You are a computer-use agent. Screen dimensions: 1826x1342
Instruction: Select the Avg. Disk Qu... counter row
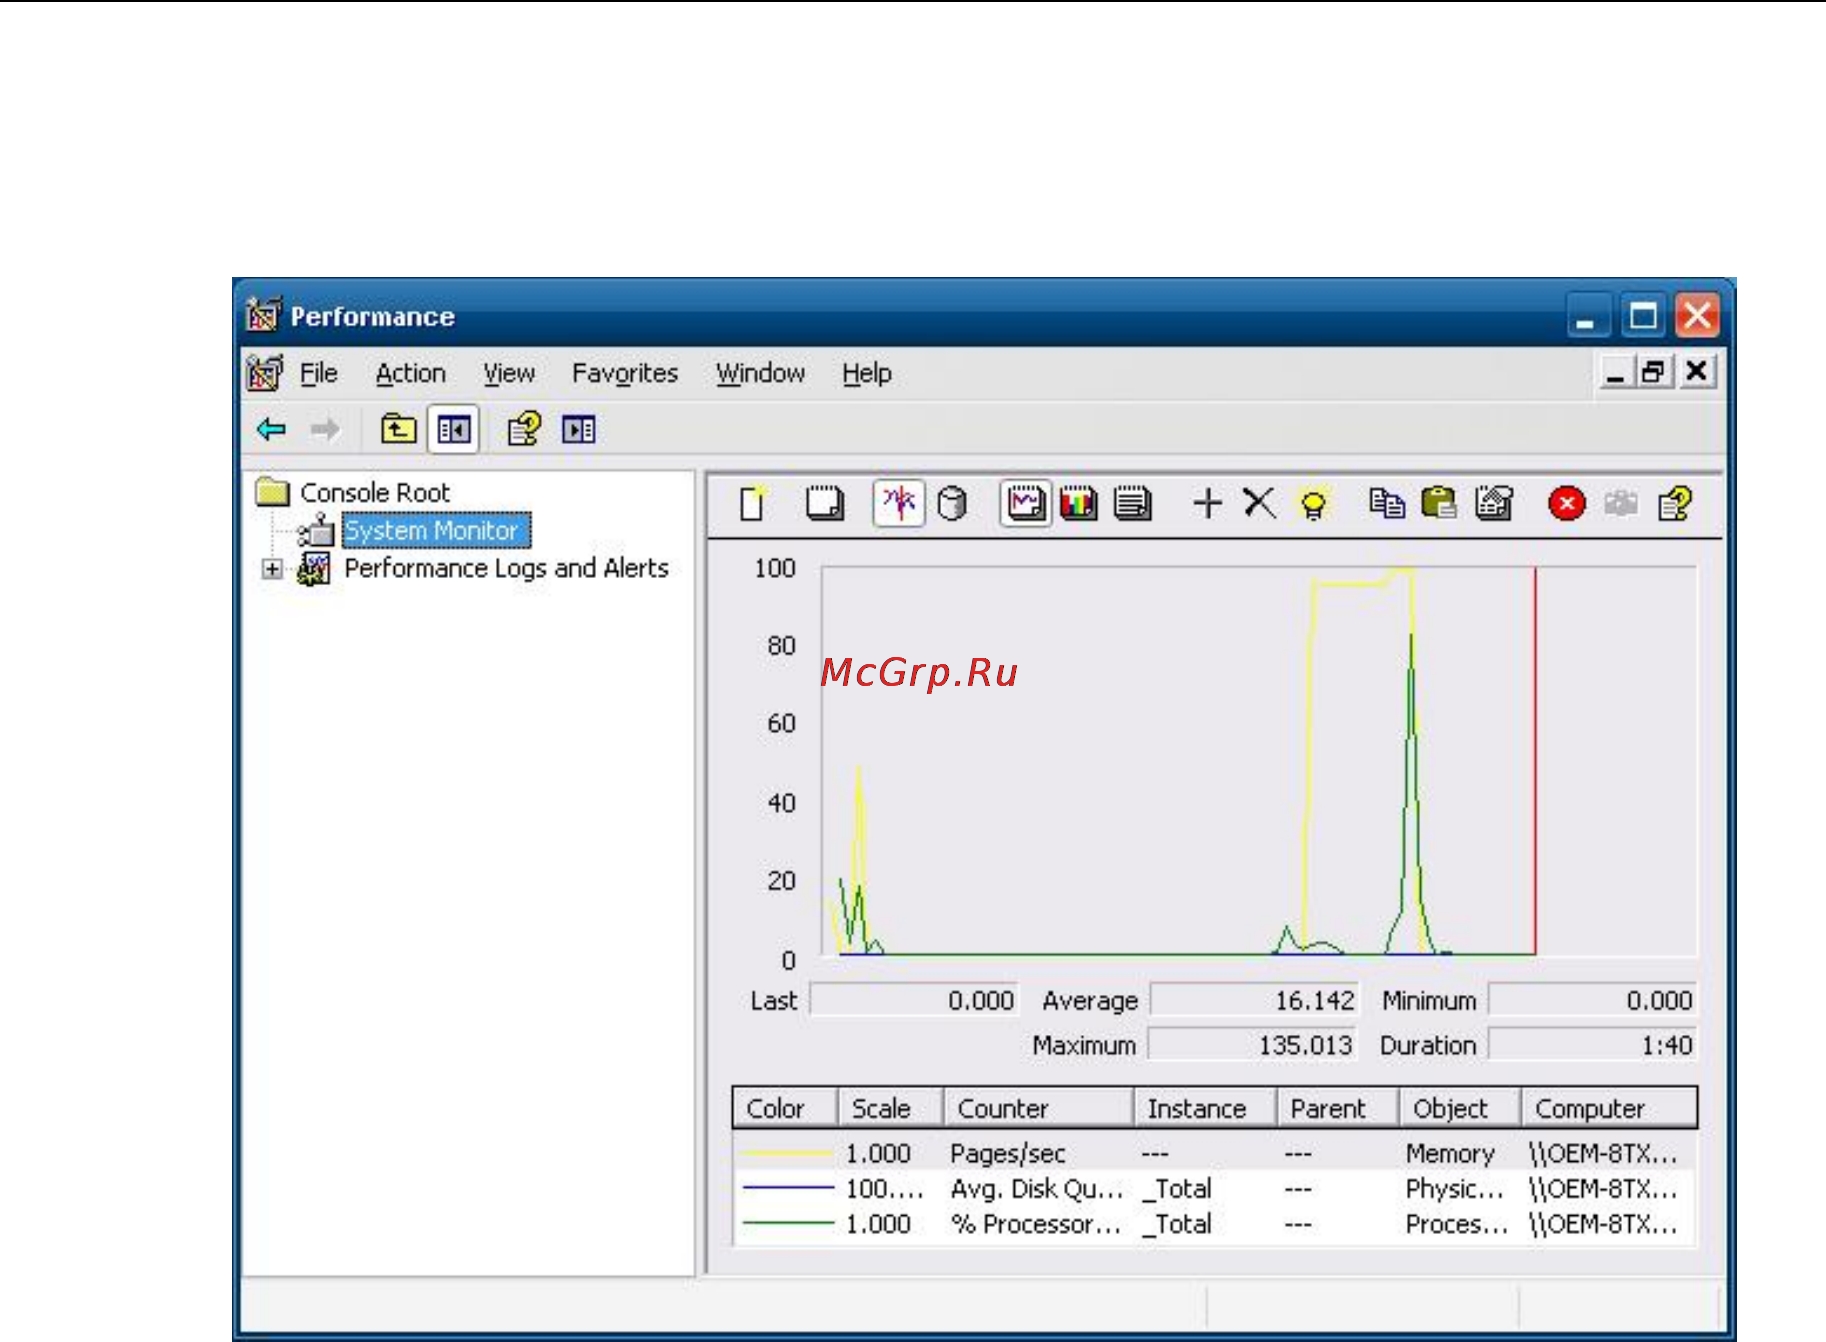click(1214, 1188)
